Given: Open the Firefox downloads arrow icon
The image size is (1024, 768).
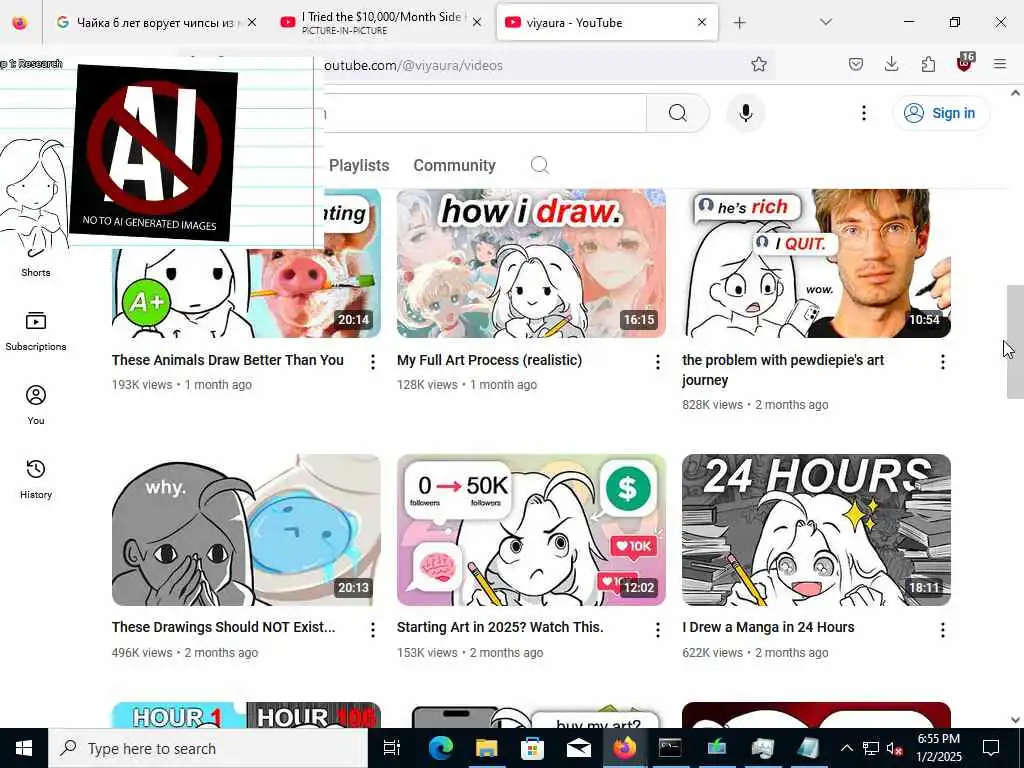Looking at the screenshot, I should click(891, 64).
